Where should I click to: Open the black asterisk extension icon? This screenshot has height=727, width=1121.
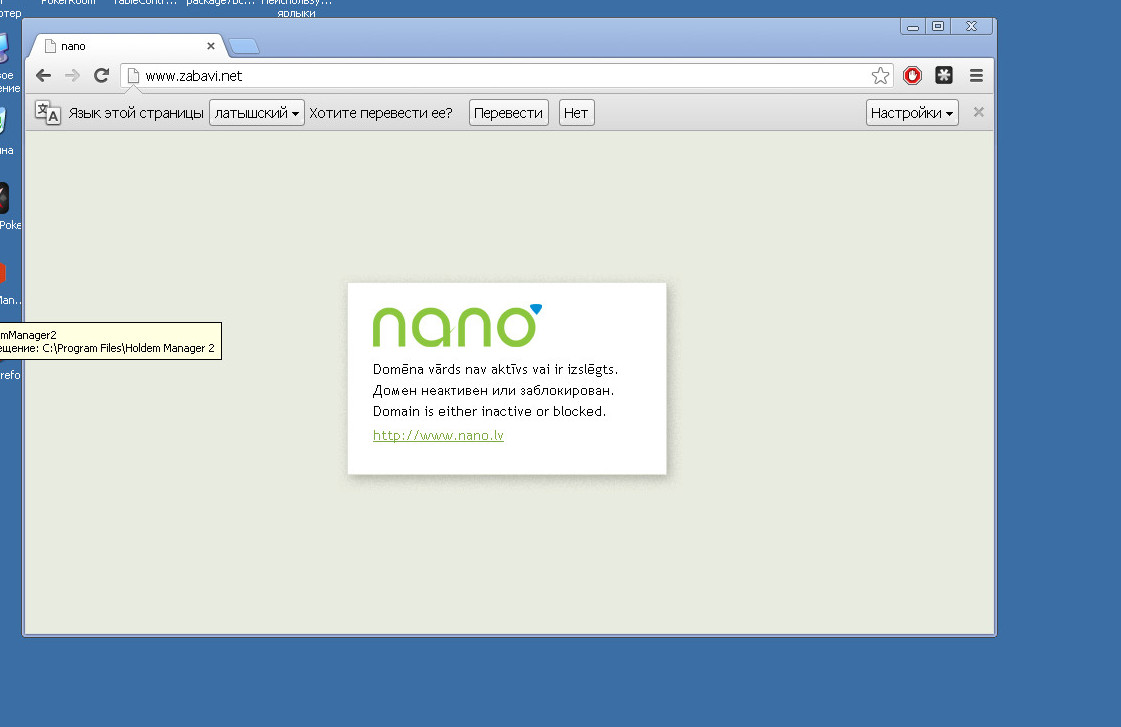tap(944, 75)
